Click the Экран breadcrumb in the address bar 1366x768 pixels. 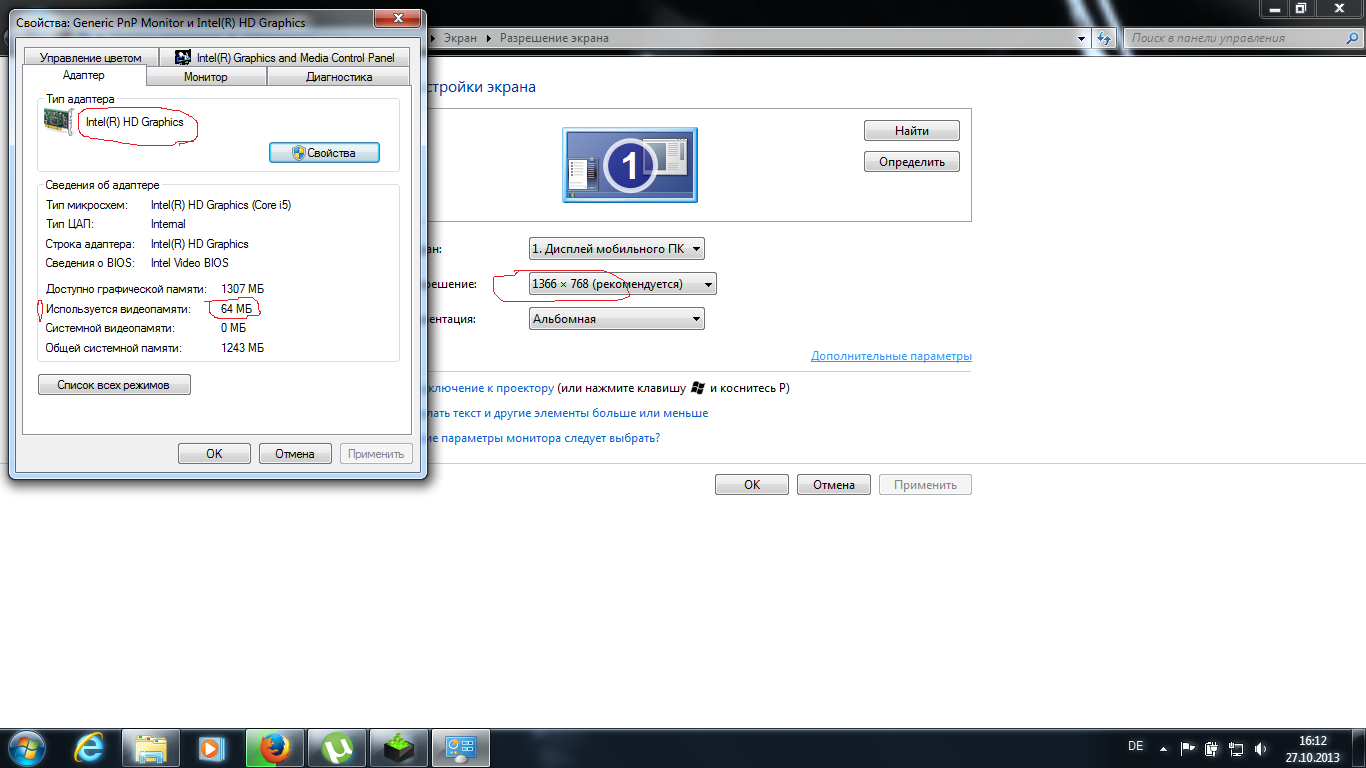pyautogui.click(x=460, y=38)
